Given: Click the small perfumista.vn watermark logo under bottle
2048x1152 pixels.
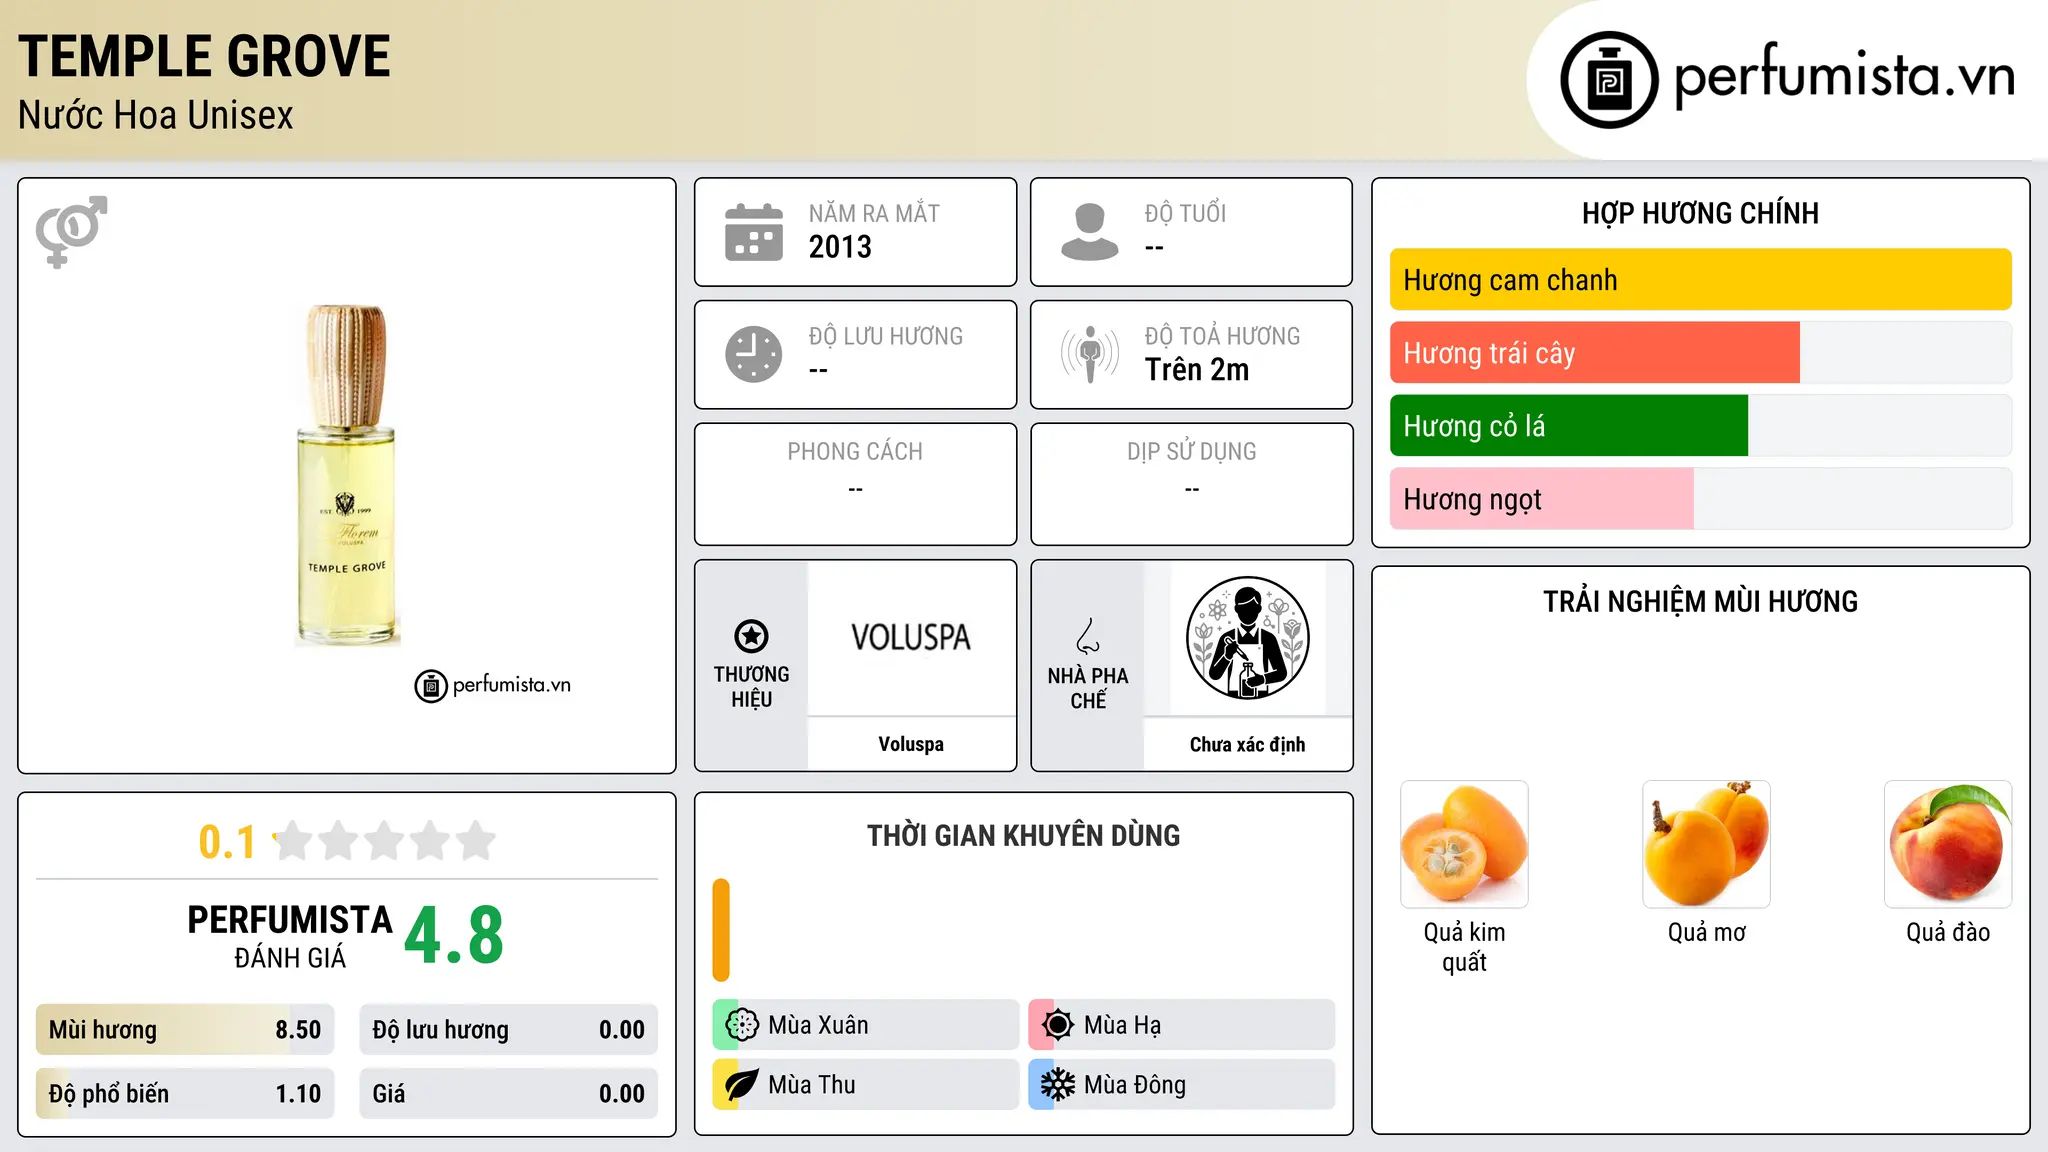Looking at the screenshot, I should click(x=493, y=686).
